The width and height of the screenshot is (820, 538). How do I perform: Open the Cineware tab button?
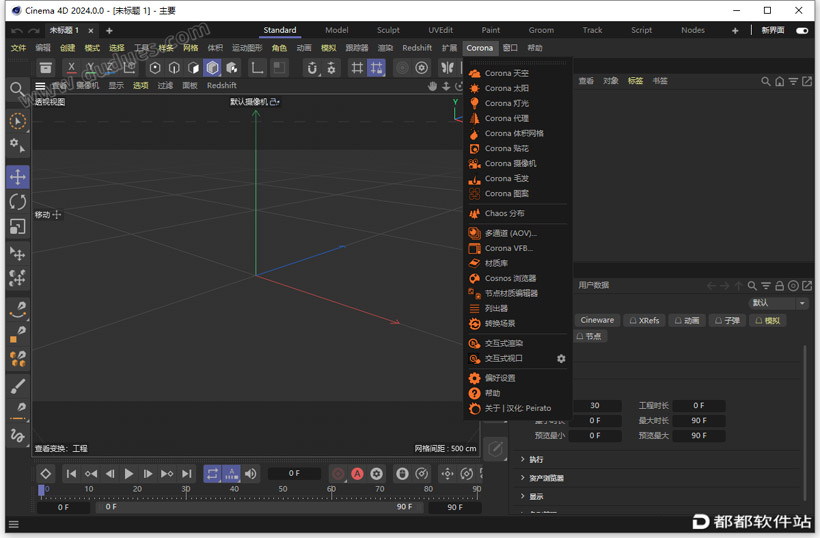coord(597,320)
